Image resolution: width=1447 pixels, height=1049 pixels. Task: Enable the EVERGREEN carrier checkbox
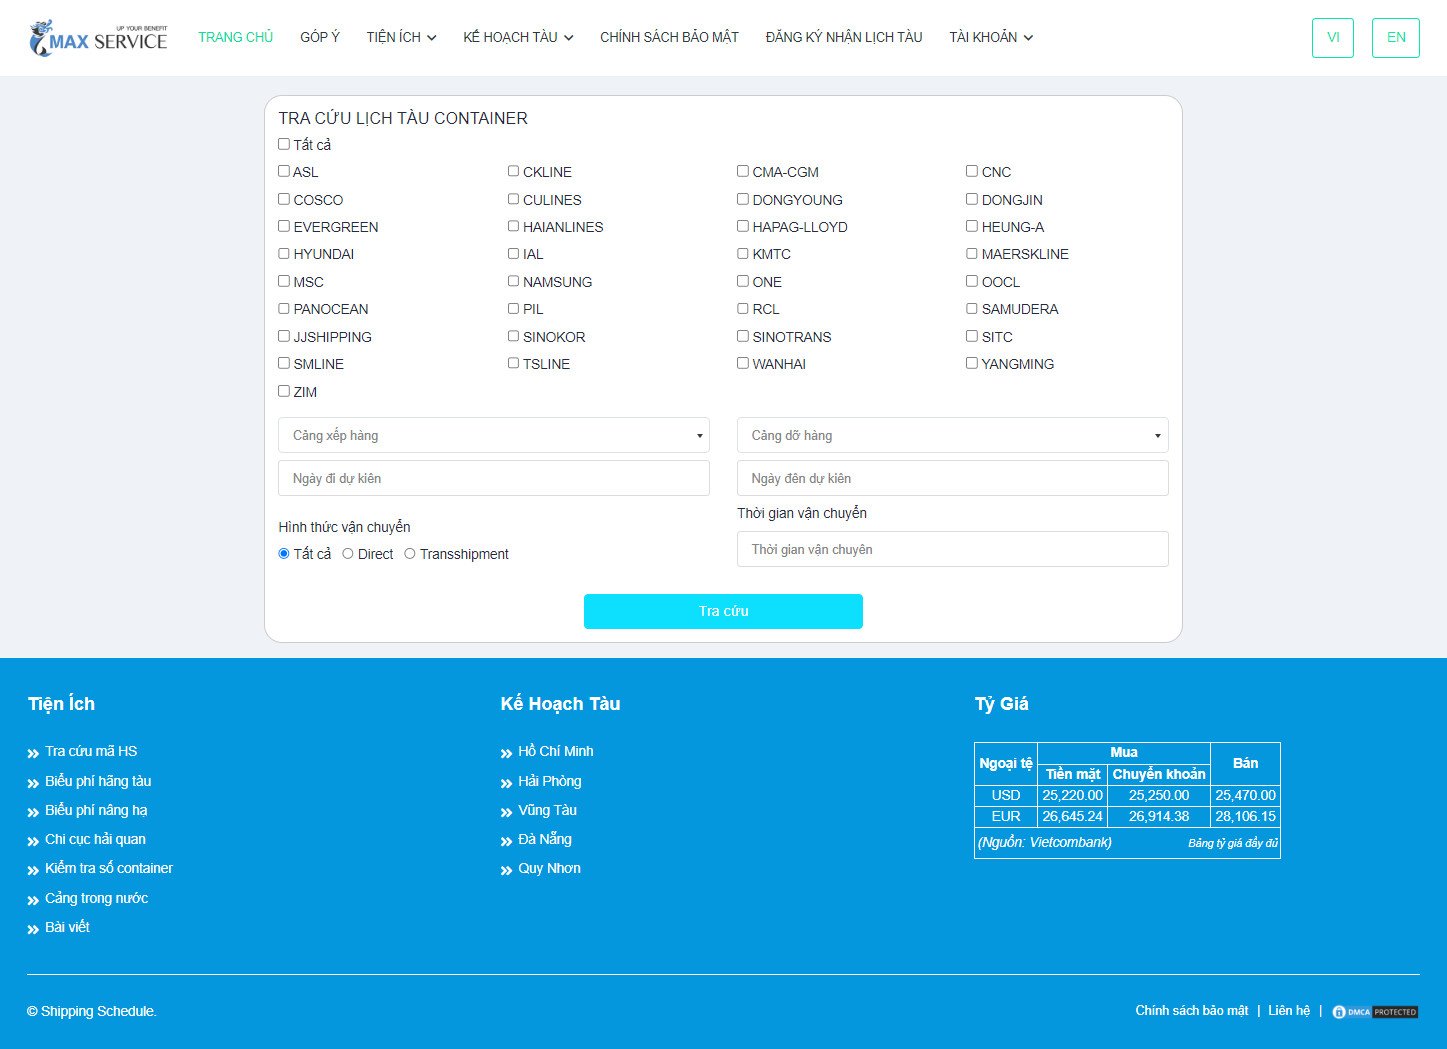(284, 225)
